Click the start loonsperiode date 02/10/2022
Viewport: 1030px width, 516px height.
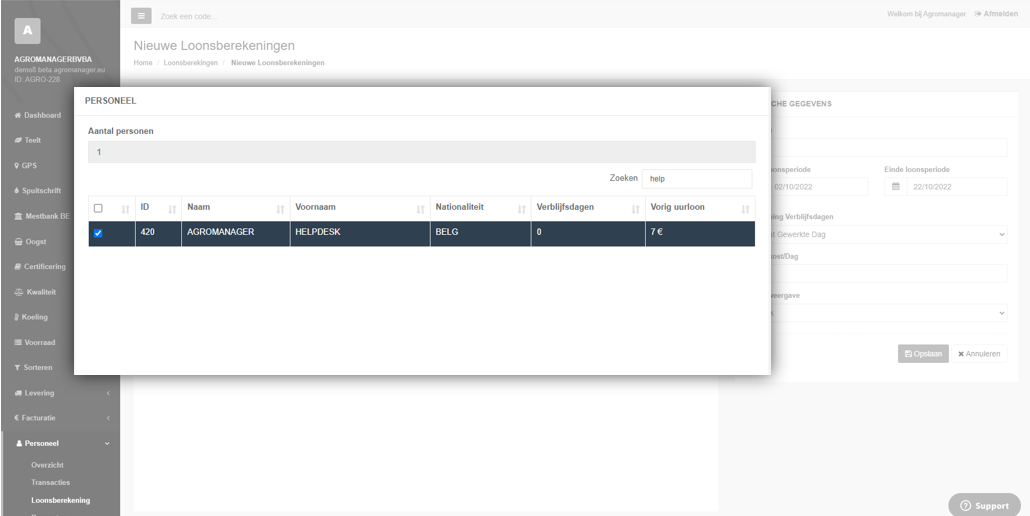(819, 186)
